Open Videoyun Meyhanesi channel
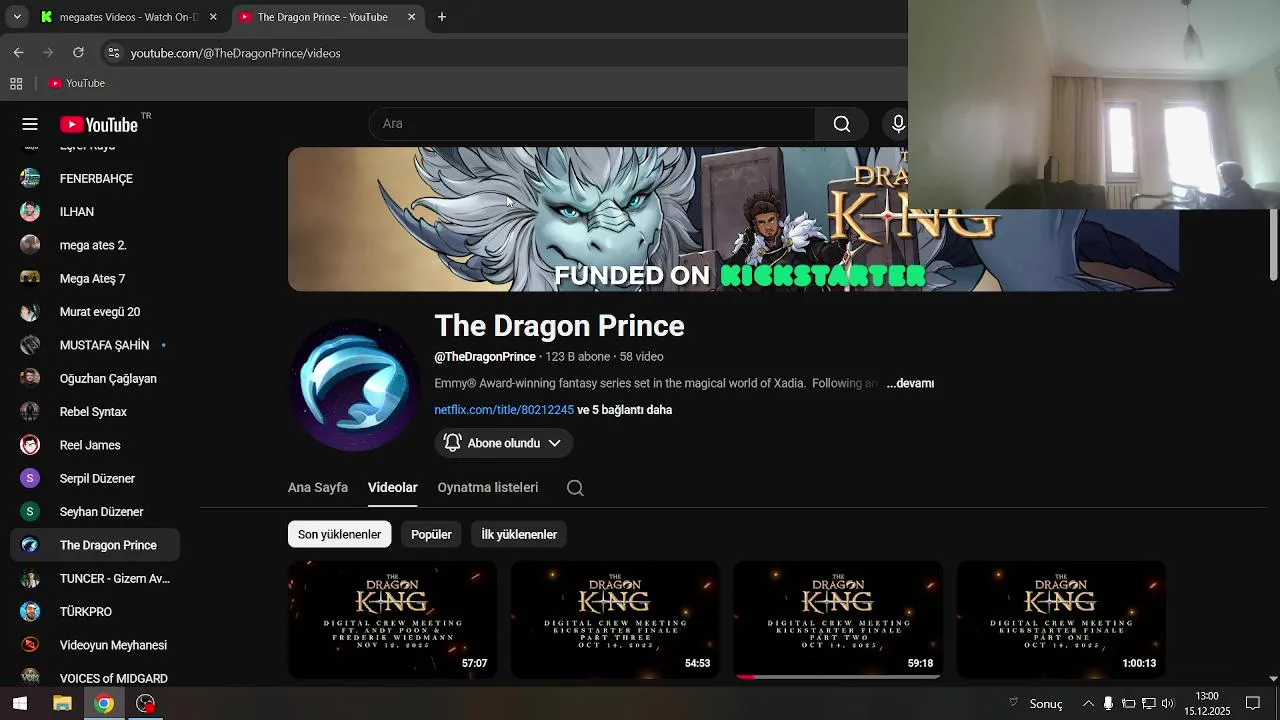 point(95,645)
